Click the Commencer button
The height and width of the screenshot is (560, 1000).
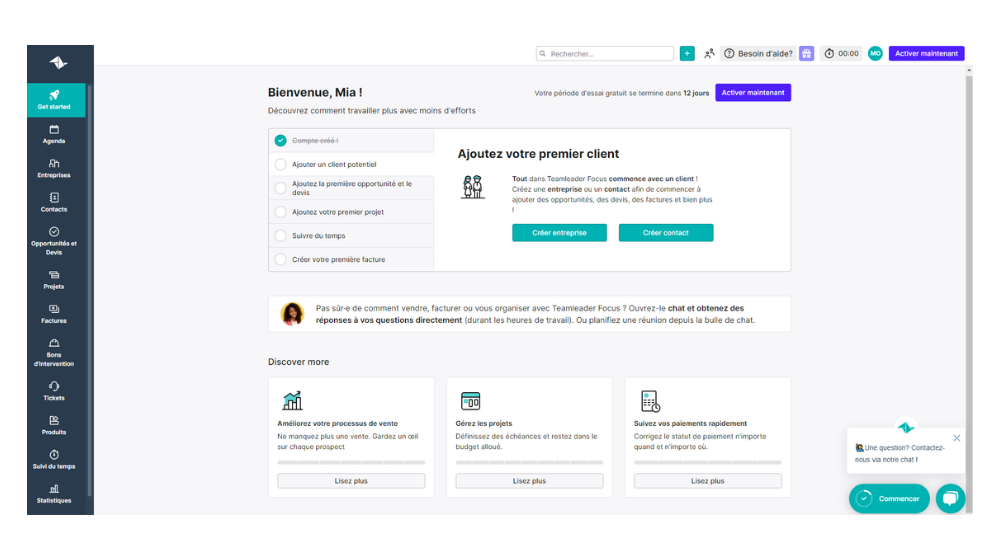tap(889, 499)
